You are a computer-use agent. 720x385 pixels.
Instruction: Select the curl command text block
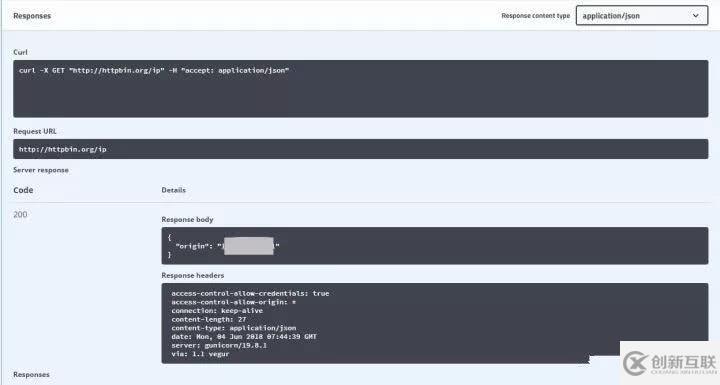[360, 89]
